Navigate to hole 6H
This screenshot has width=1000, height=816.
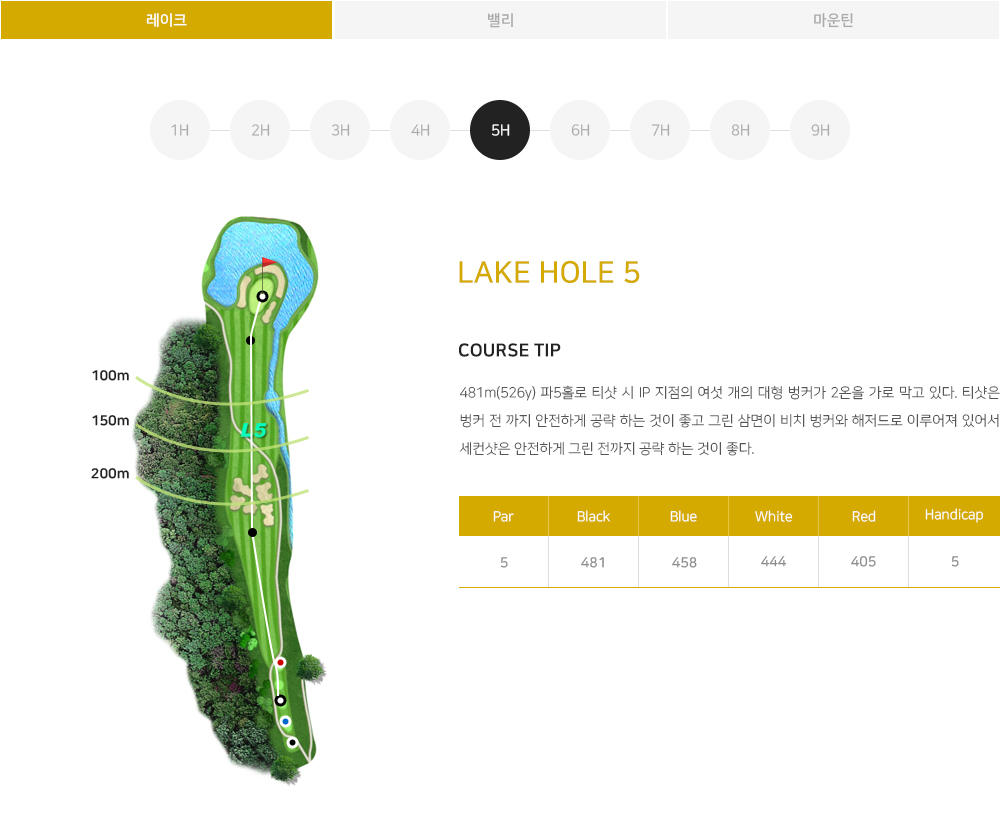580,130
